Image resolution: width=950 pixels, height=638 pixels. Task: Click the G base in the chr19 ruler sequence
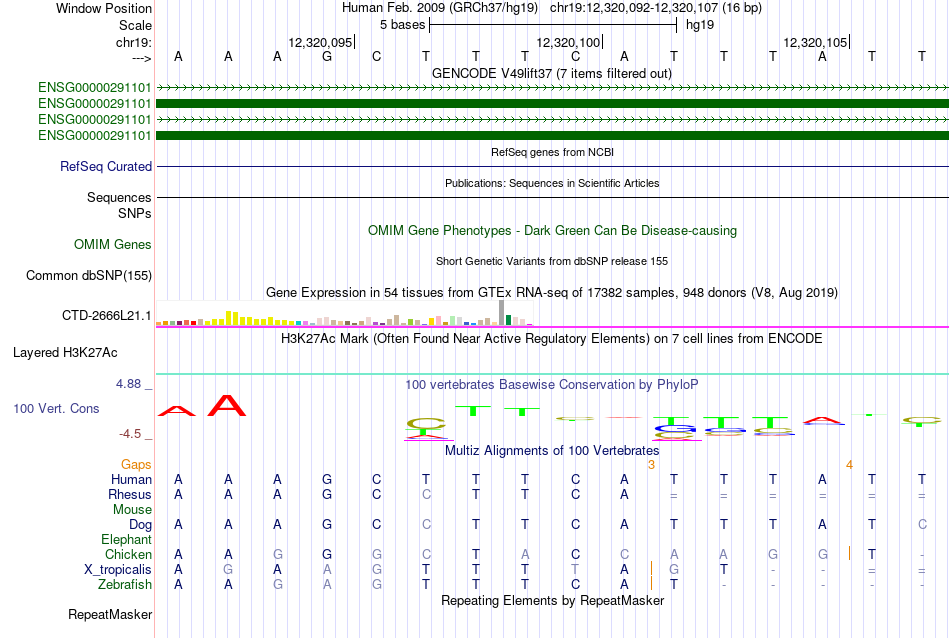(x=327, y=56)
